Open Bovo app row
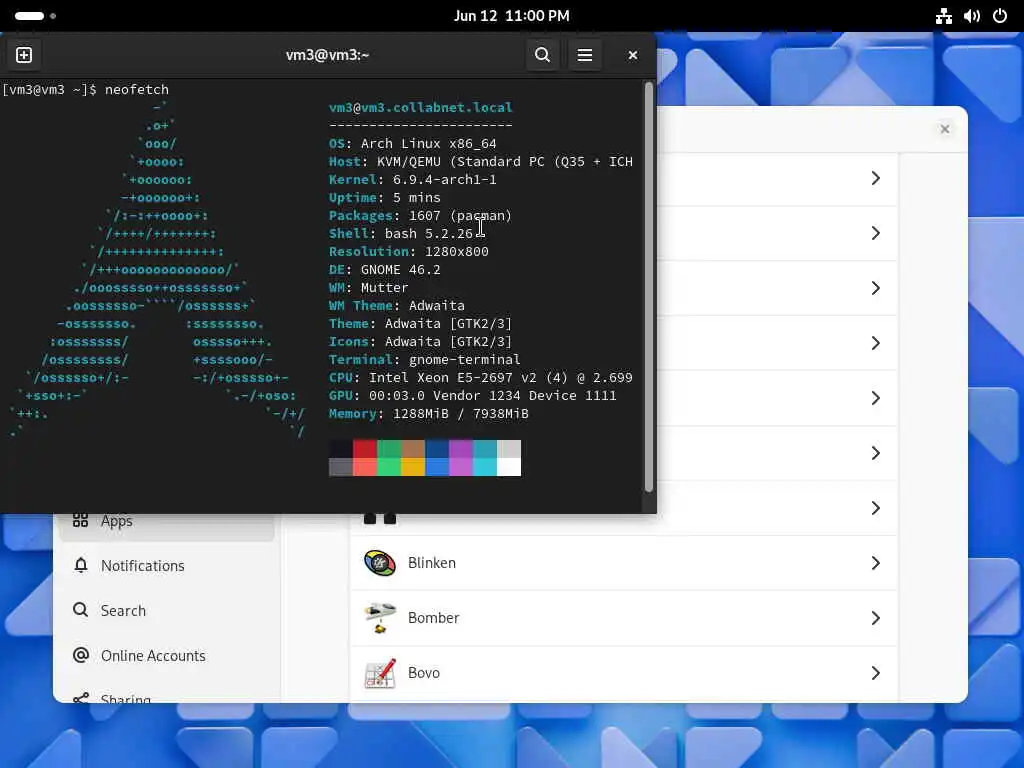Viewport: 1024px width, 768px height. pyautogui.click(x=624, y=673)
